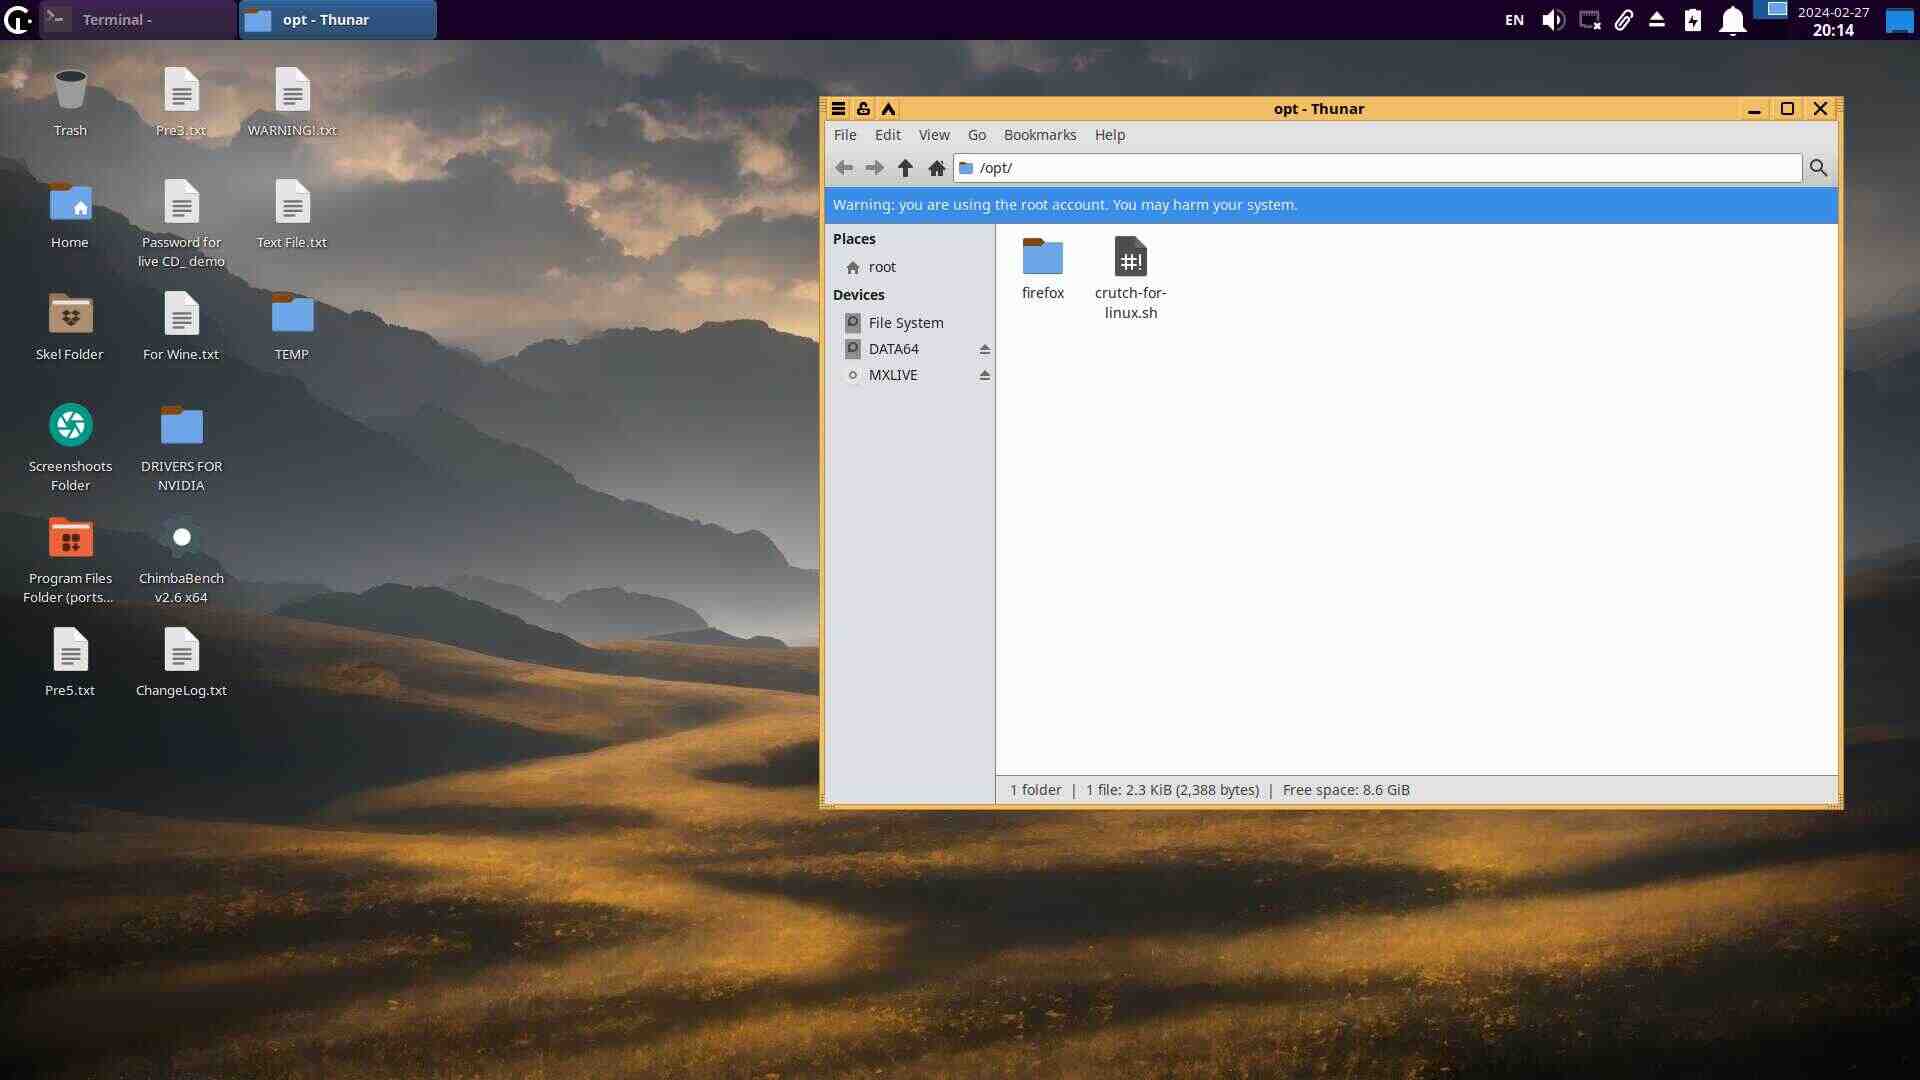Click the /opt/ location path field
The height and width of the screenshot is (1080, 1920).
1380,168
